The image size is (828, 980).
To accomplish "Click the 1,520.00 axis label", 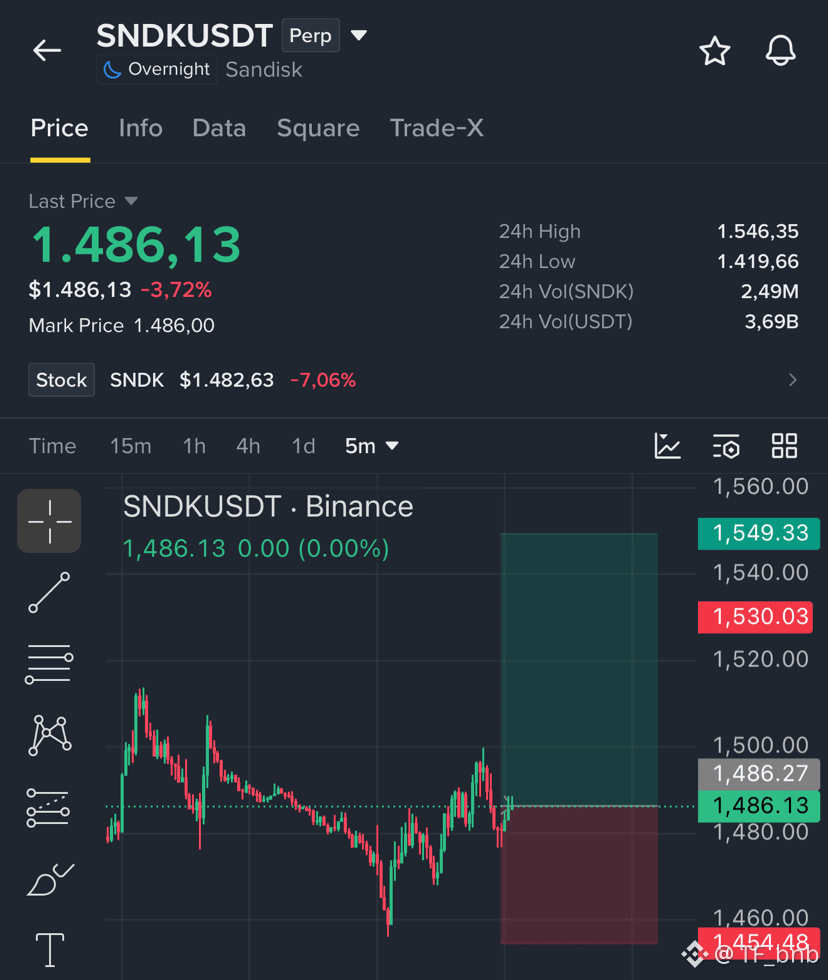I will click(761, 659).
